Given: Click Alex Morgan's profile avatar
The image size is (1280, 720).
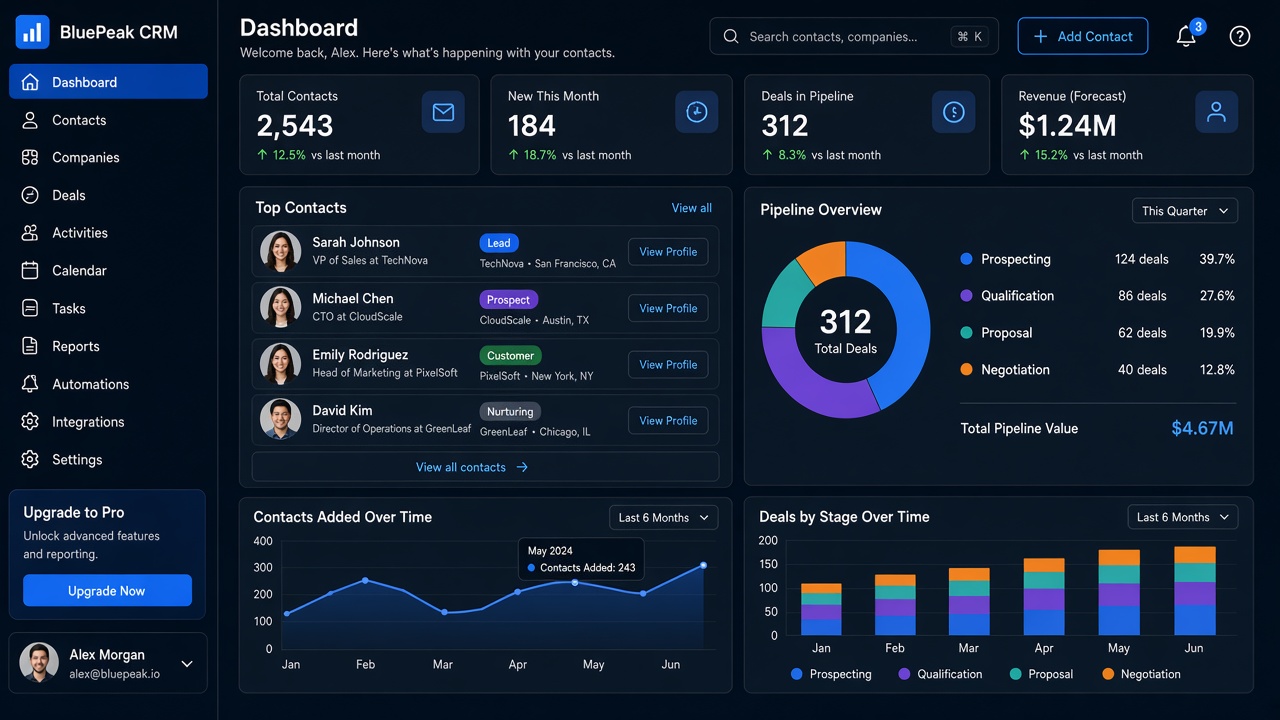Looking at the screenshot, I should (39, 662).
